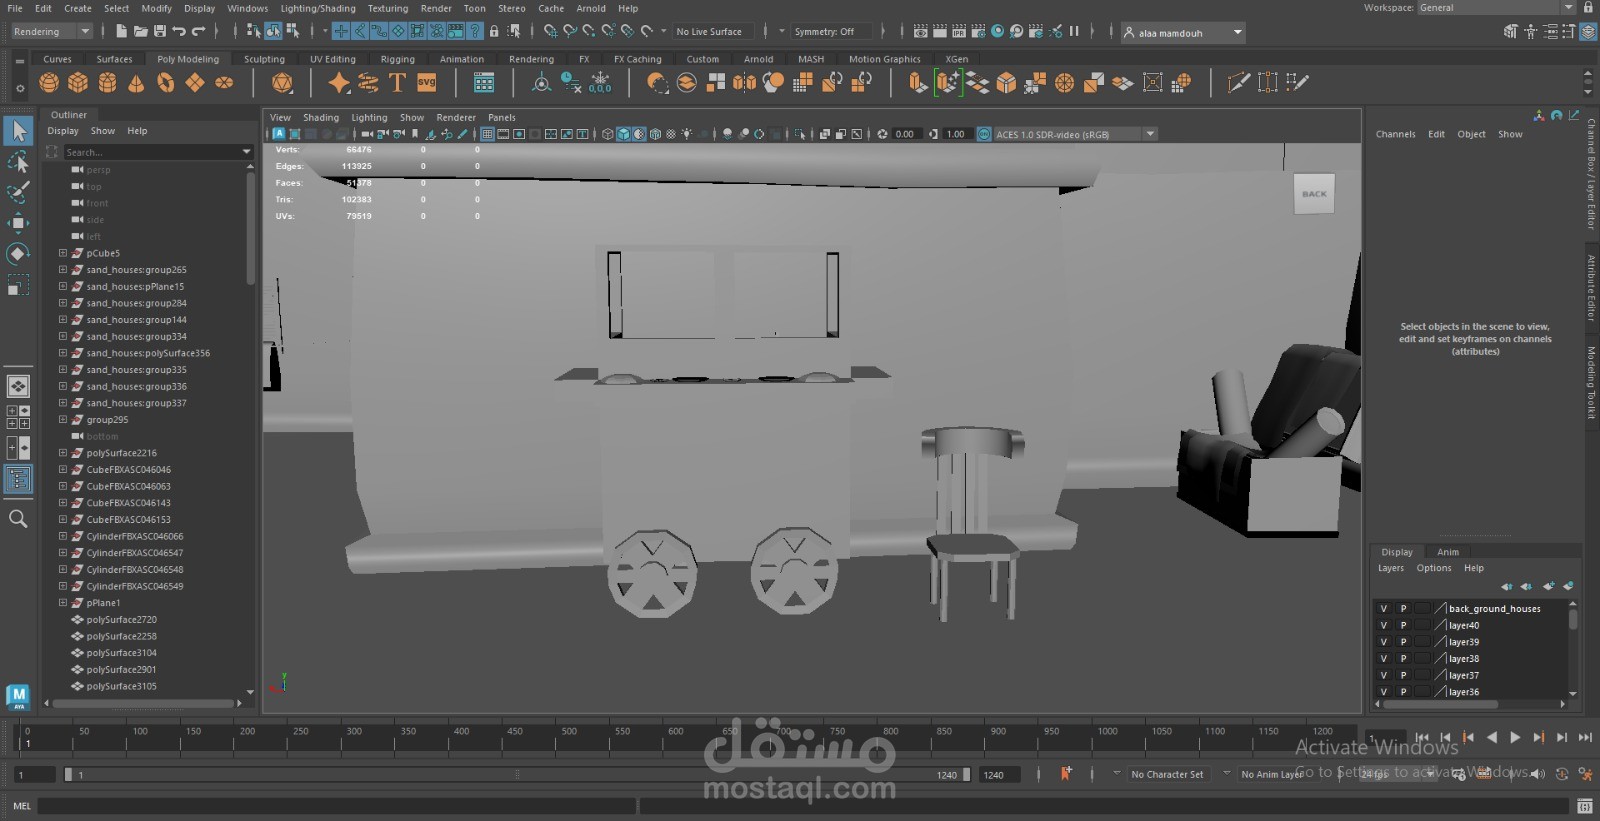
Task: Select the Move tool in toolbox
Action: pos(18,222)
